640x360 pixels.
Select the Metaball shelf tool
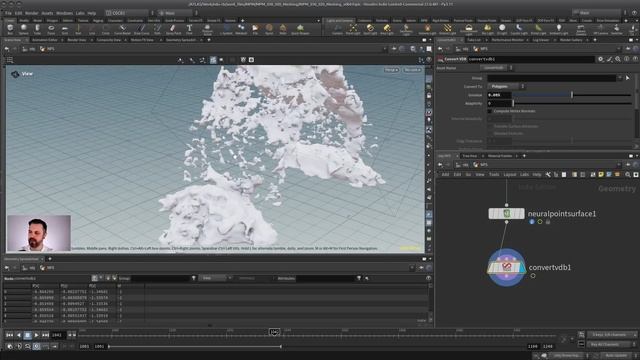point(241,29)
